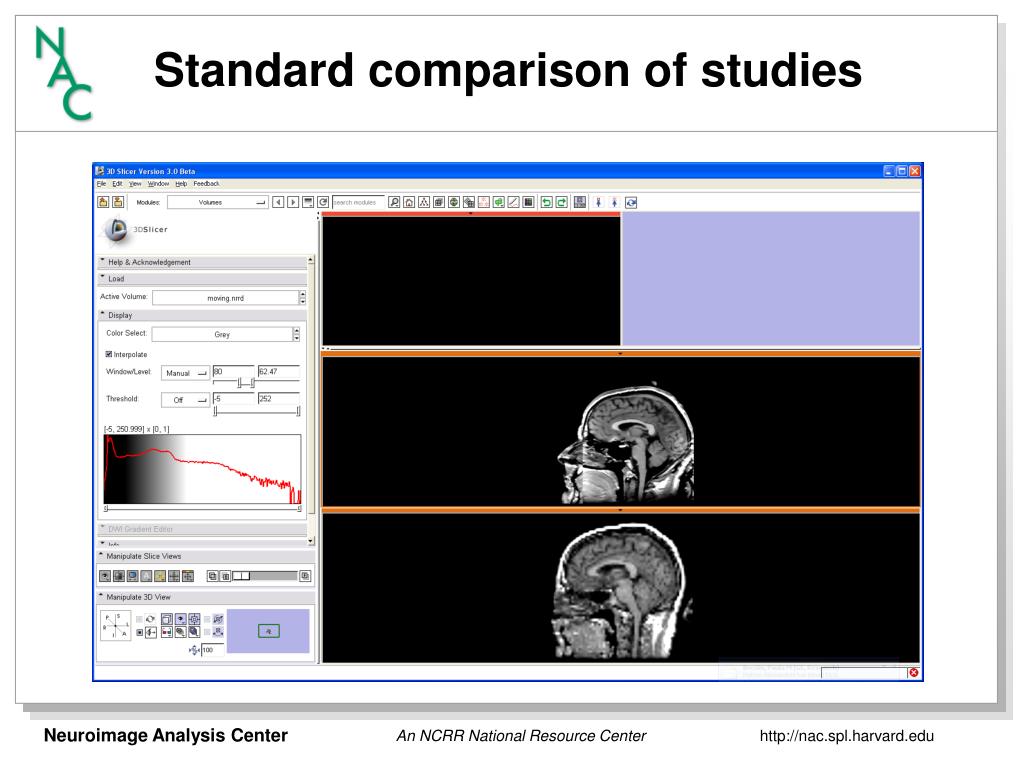Click the module history icon
1023x767 pixels.
tap(308, 202)
